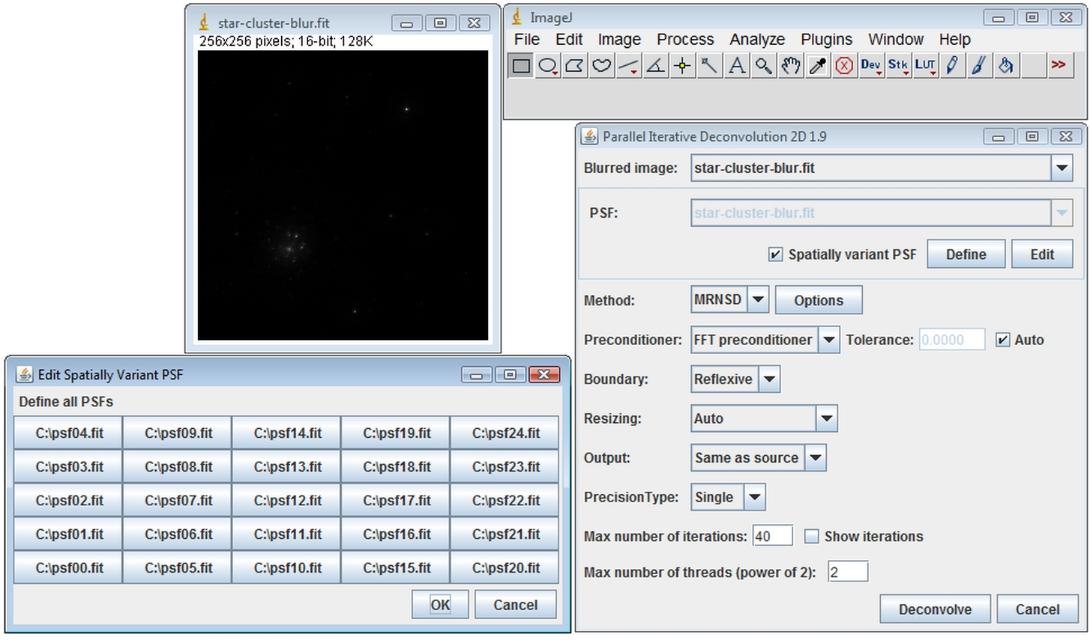Toggle the Spatially variant PSF checkbox

775,254
